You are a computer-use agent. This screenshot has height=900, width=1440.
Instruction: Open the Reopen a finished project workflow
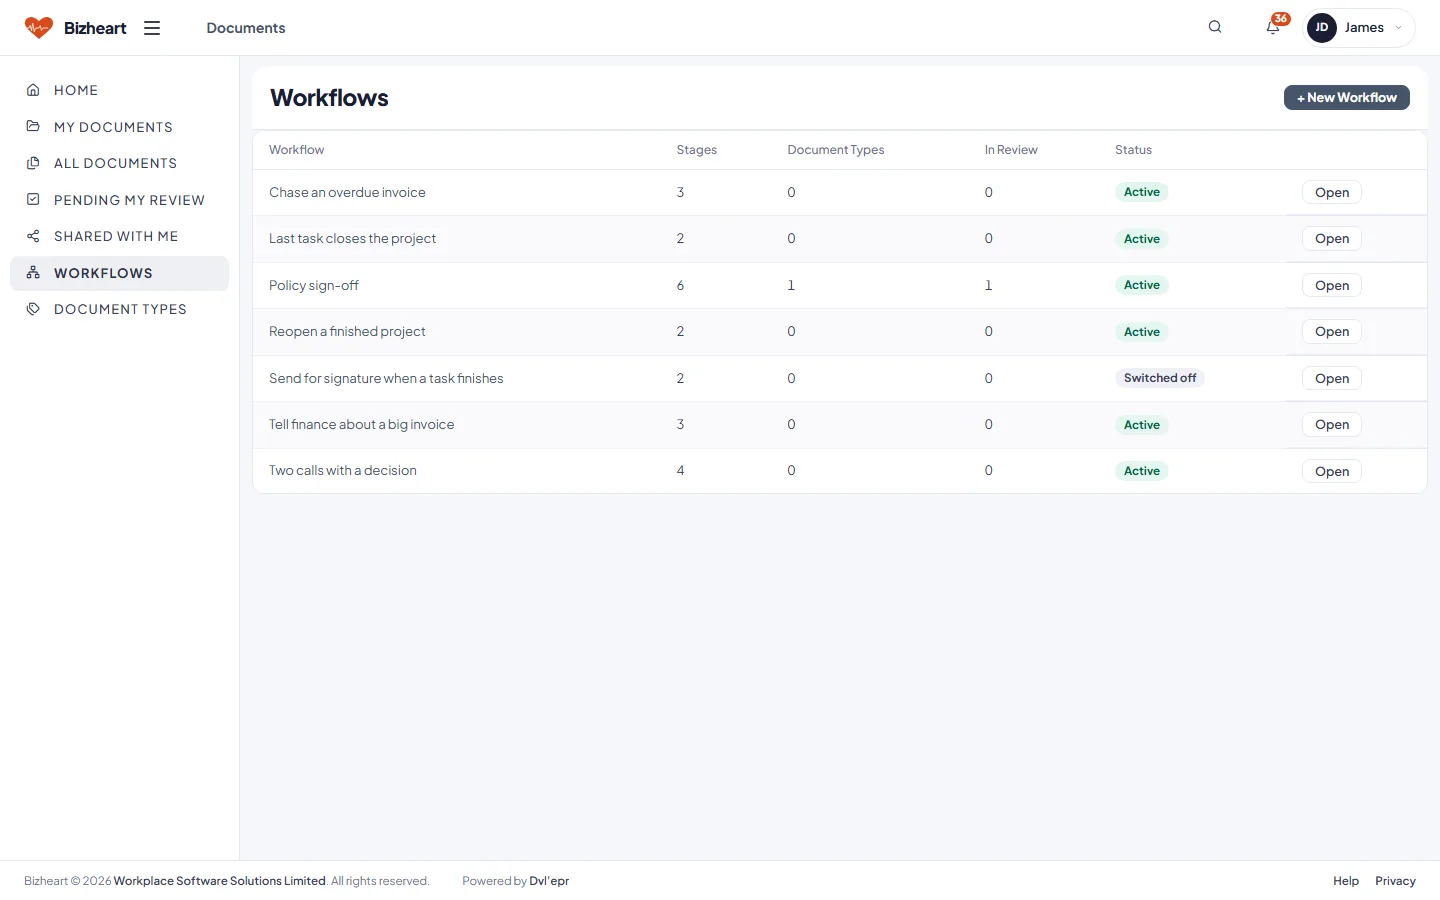click(x=1331, y=332)
